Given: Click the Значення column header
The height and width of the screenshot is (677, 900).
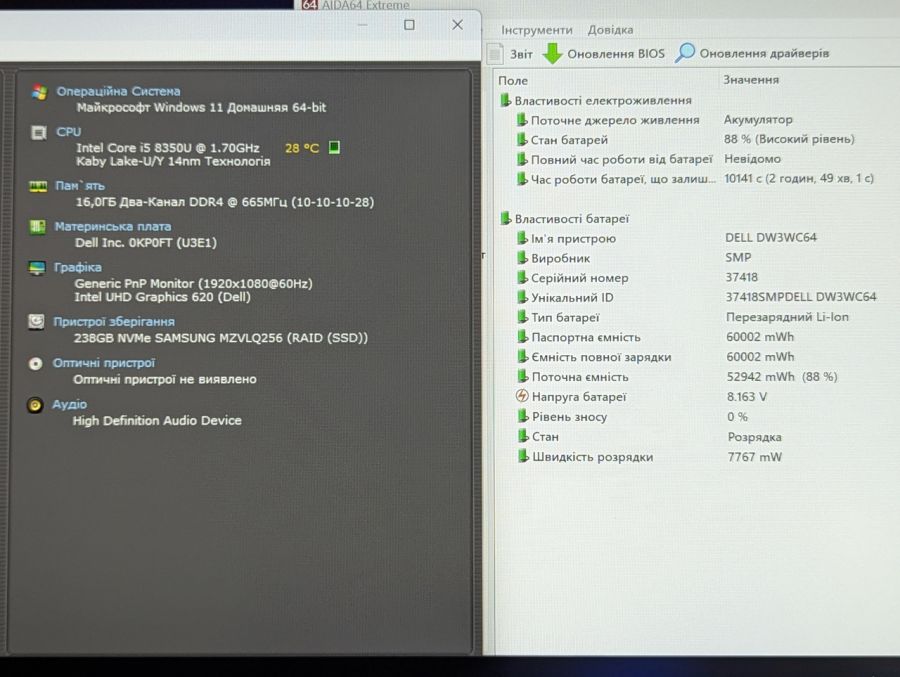Looking at the screenshot, I should 751,80.
